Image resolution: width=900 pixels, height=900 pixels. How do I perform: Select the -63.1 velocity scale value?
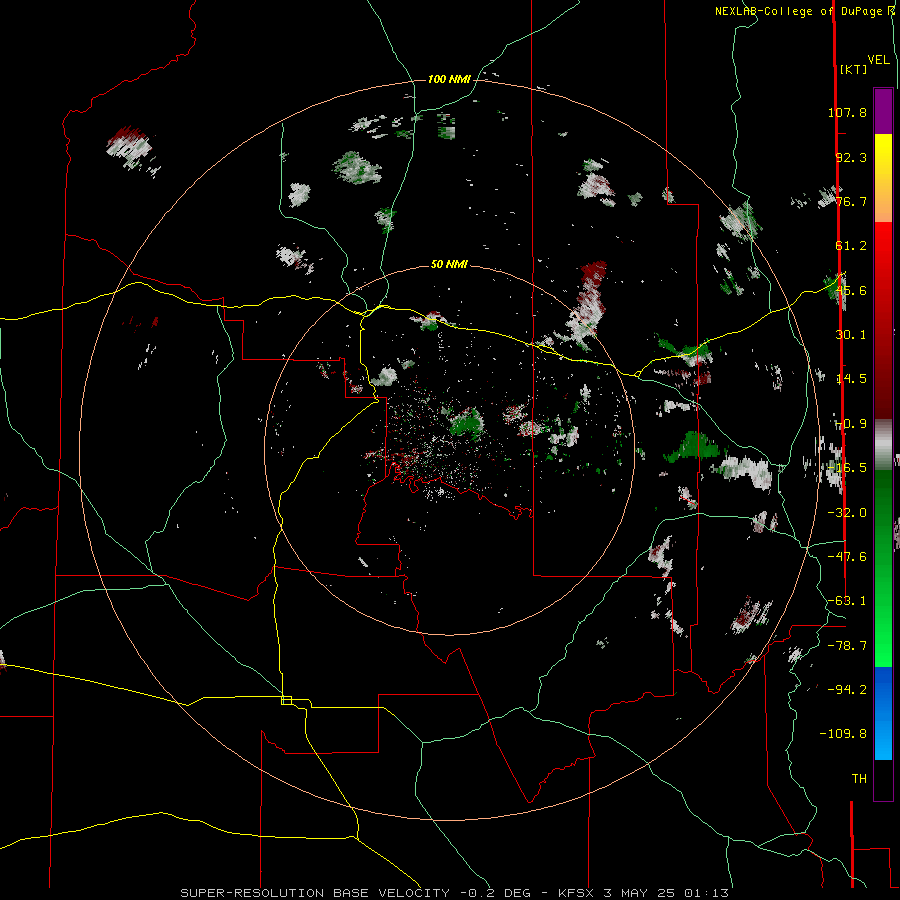click(x=847, y=601)
